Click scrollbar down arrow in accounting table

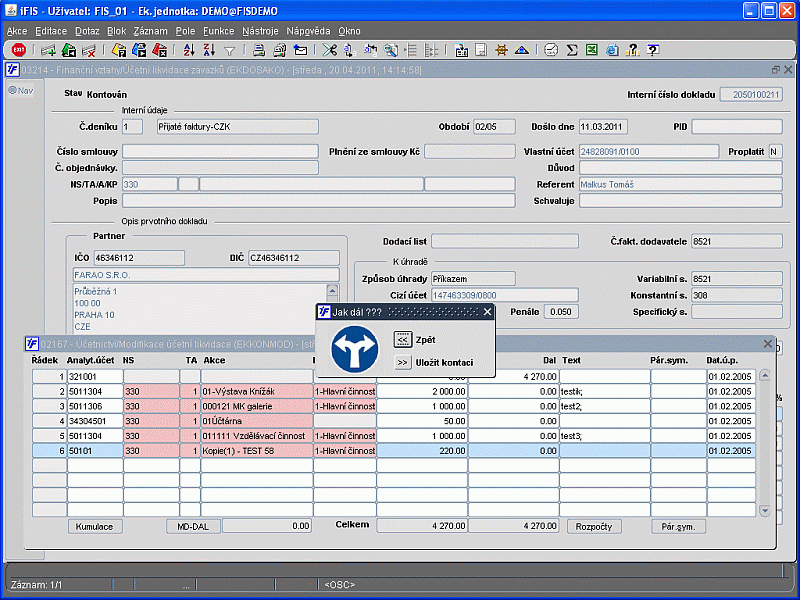(x=765, y=511)
